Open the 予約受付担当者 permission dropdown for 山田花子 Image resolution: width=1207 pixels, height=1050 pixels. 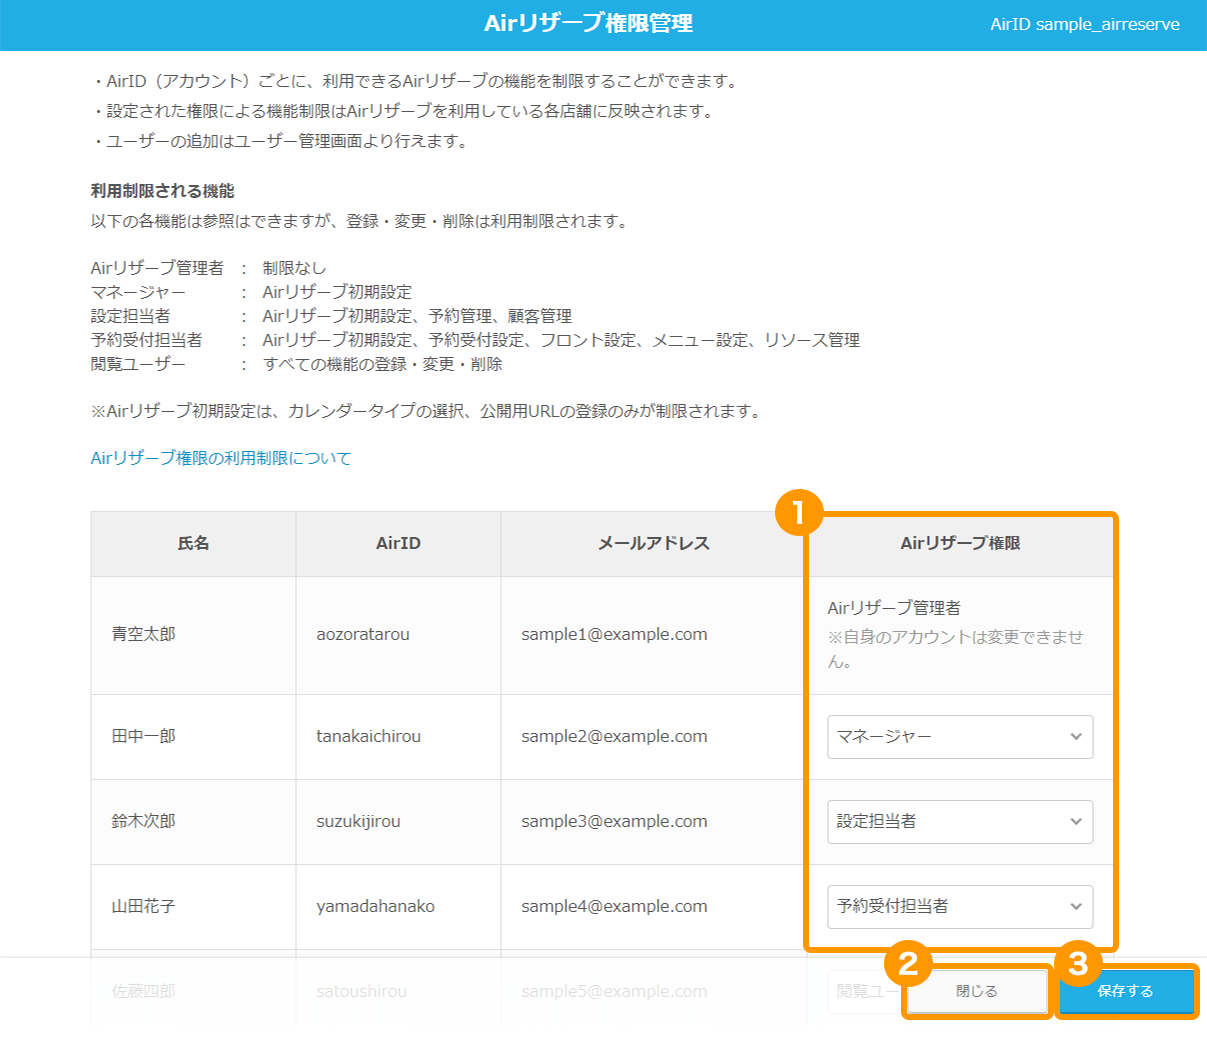960,907
